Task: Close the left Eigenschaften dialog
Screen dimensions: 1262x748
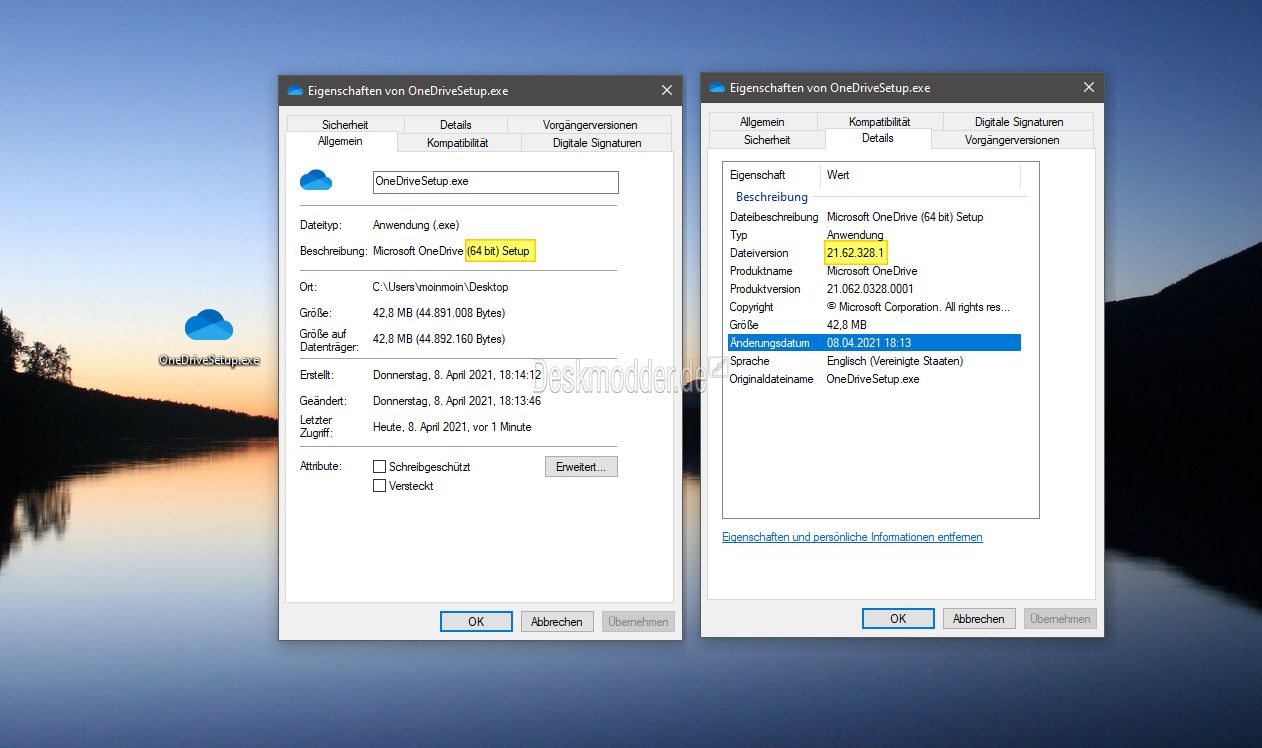Action: pyautogui.click(x=667, y=90)
